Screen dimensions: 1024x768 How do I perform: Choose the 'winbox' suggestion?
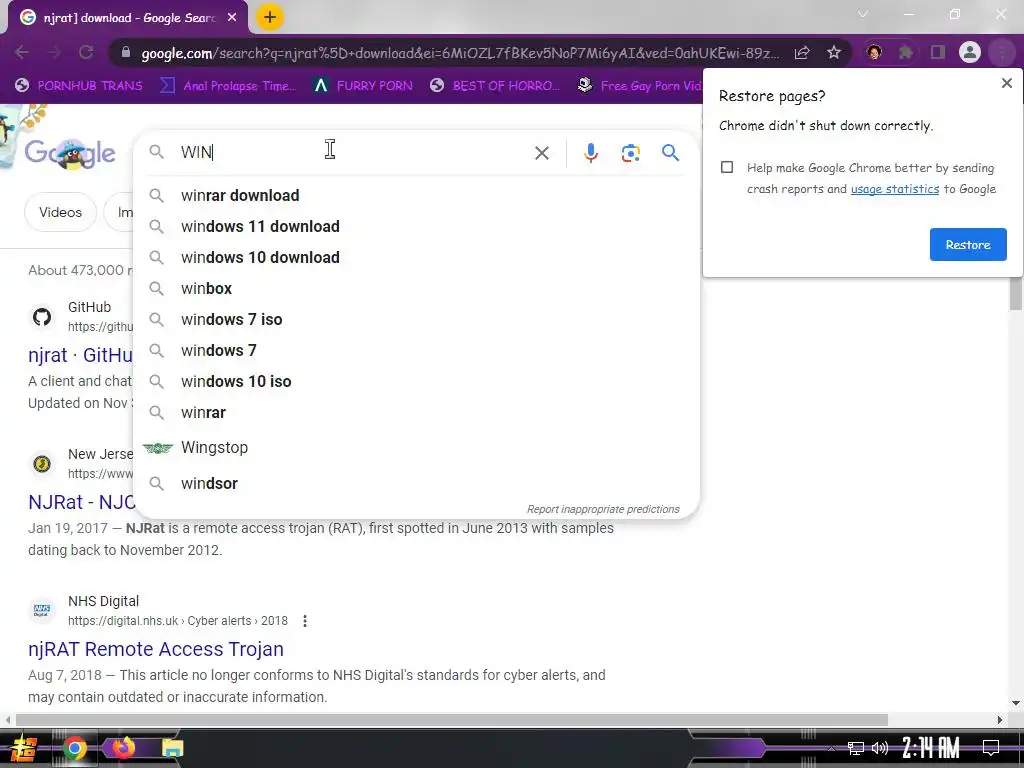(416, 289)
